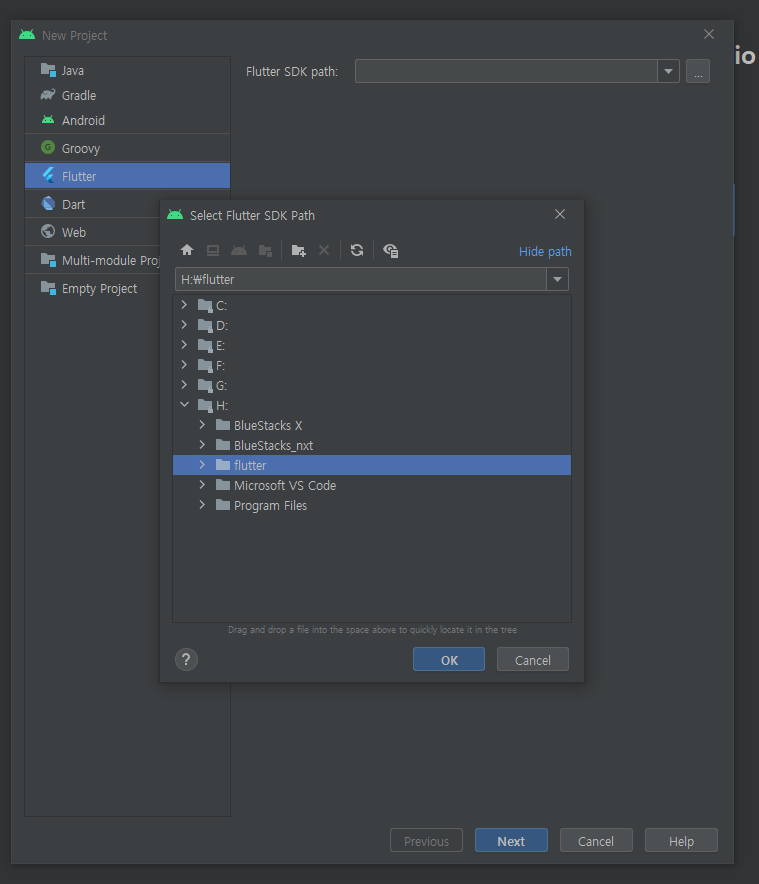This screenshot has width=759, height=884.
Task: Expand the flutter folder chevron
Action: (x=202, y=465)
